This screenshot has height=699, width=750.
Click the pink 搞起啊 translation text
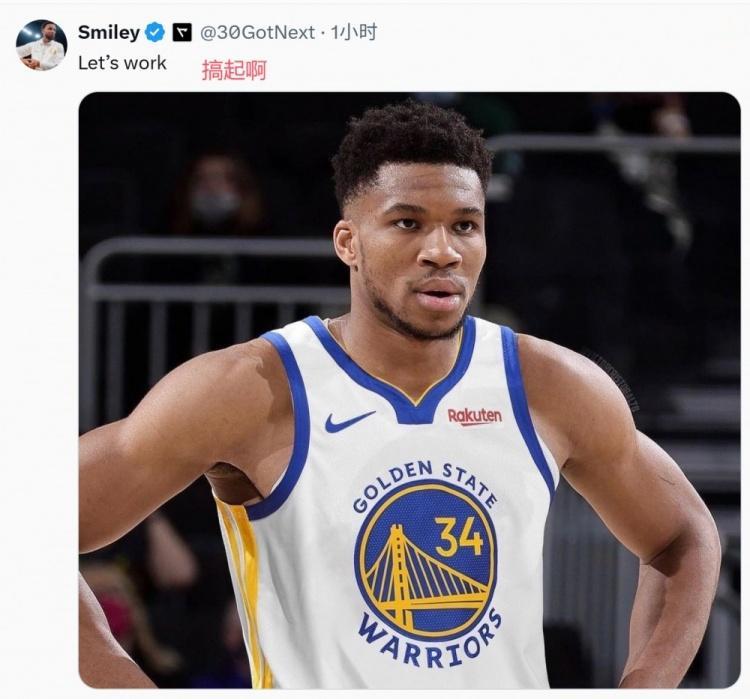[234, 70]
